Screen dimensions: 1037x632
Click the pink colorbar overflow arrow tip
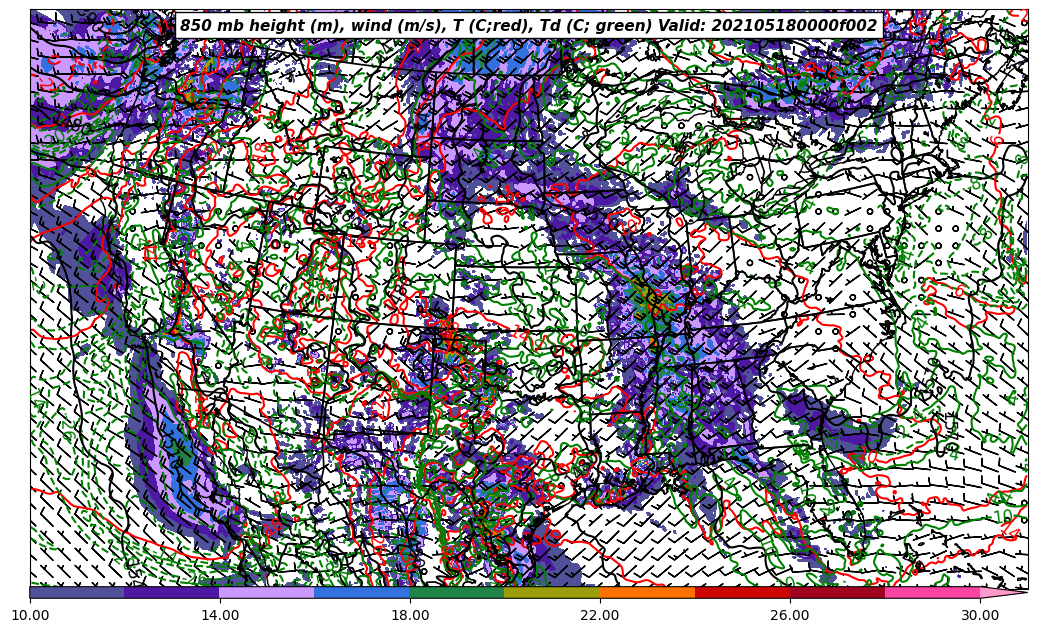click(x=1004, y=592)
